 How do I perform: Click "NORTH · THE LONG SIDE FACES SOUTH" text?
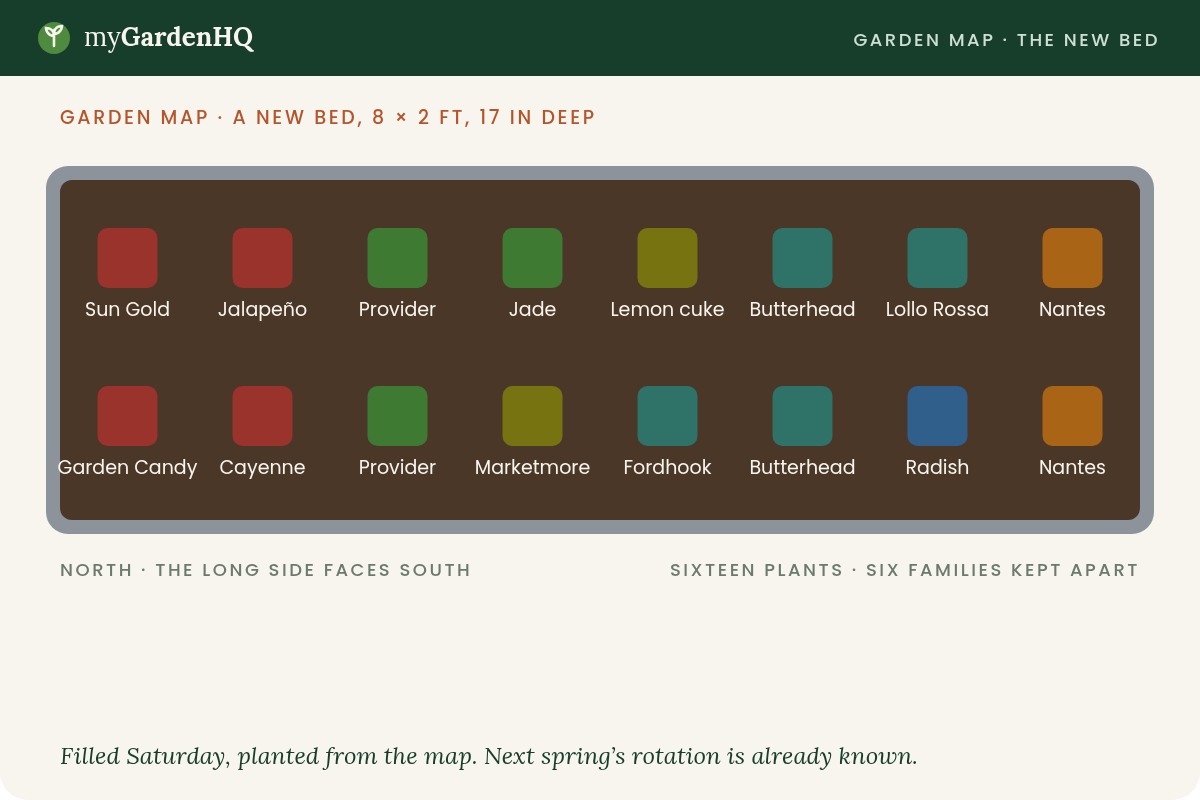pyautogui.click(x=265, y=570)
